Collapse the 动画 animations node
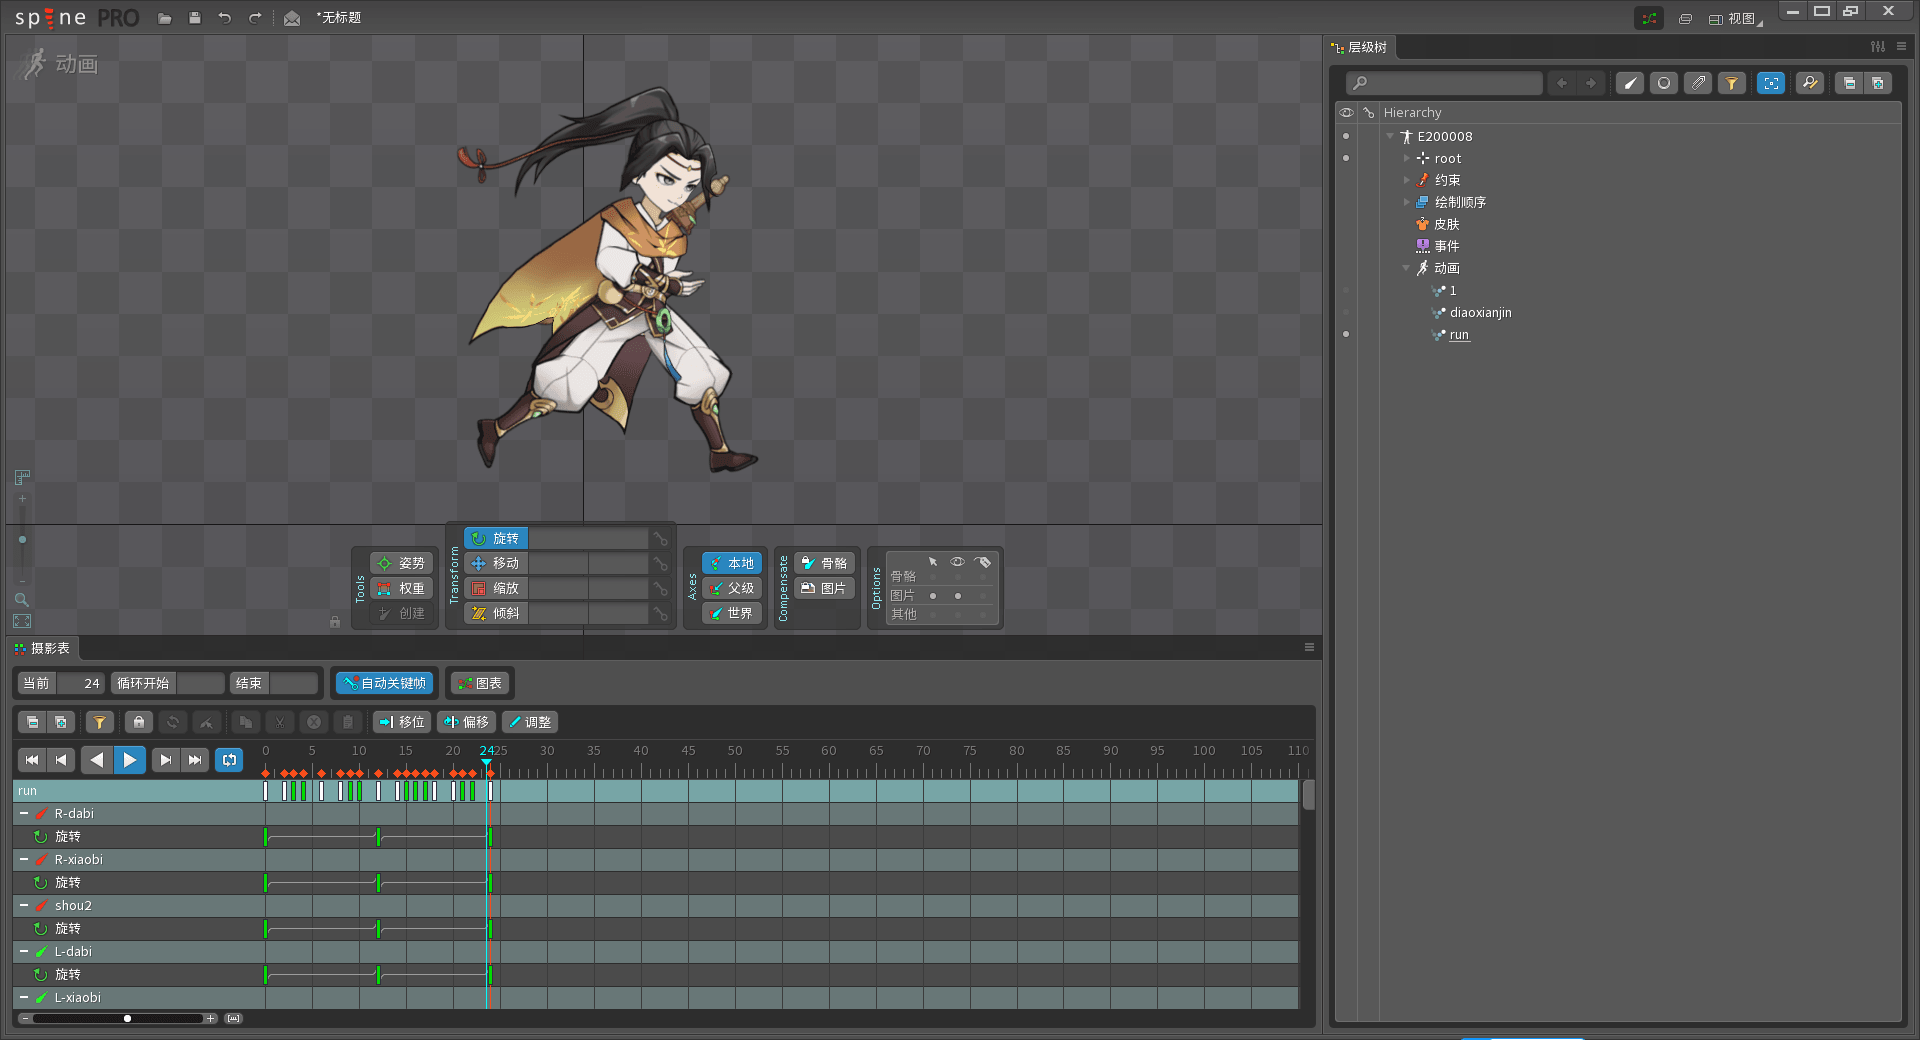This screenshot has height=1040, width=1920. (1406, 268)
